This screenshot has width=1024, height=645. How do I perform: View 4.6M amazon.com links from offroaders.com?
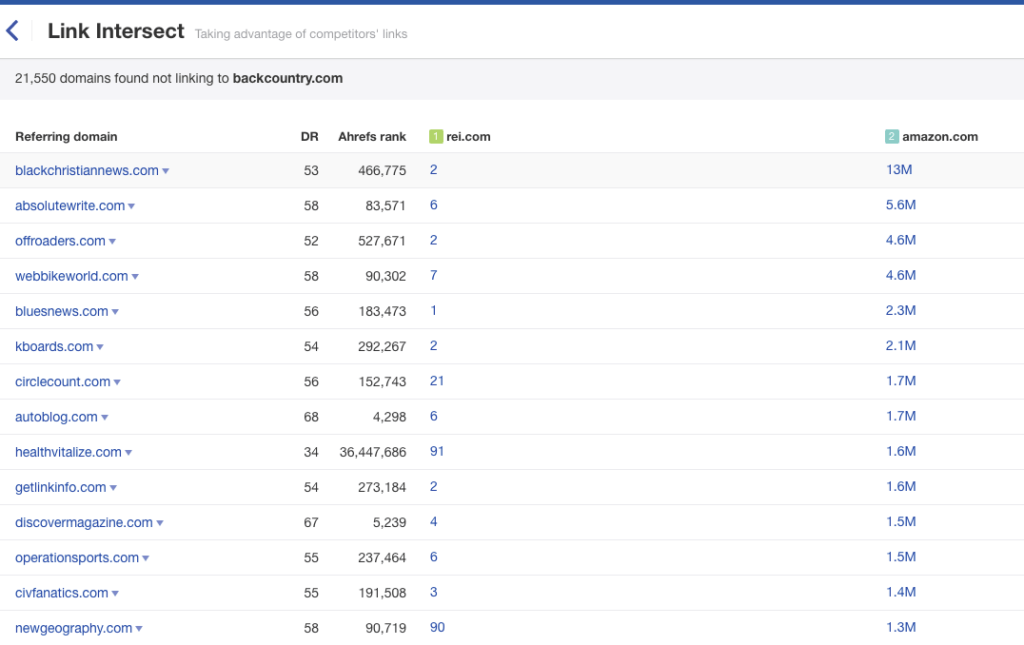pos(901,240)
